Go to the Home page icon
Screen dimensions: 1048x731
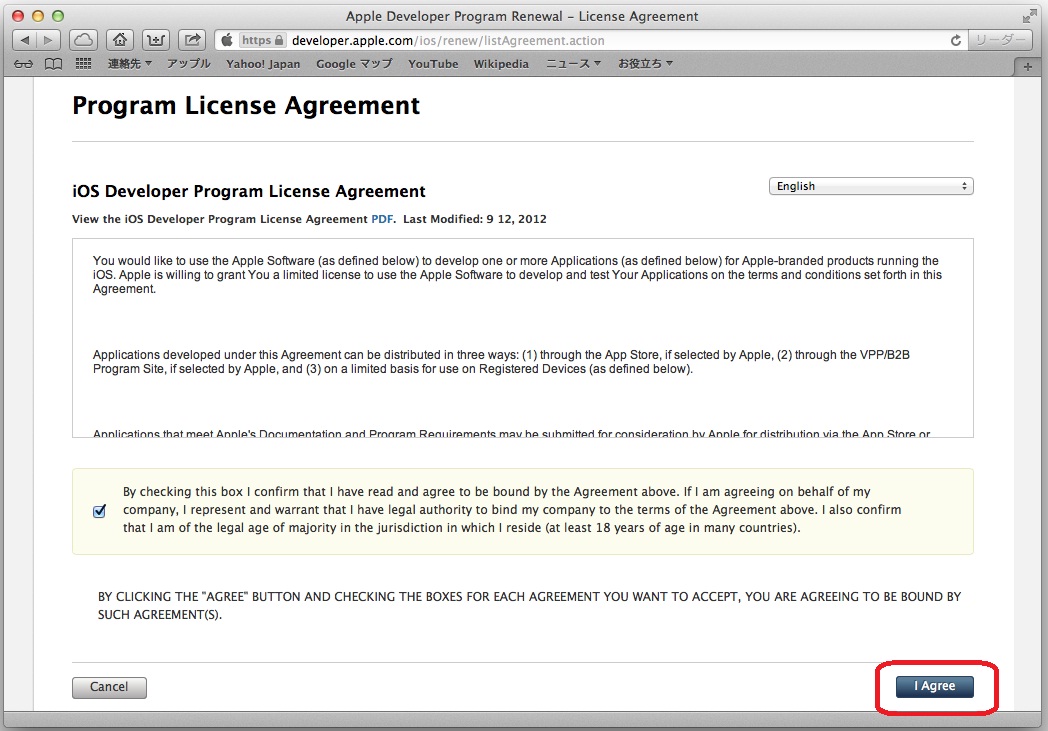[x=120, y=40]
